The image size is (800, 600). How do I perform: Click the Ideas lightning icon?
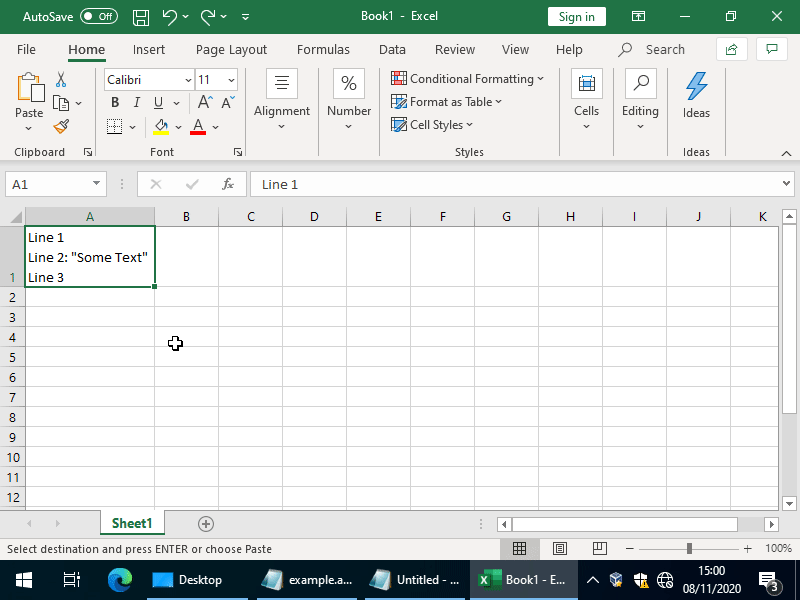coord(696,86)
